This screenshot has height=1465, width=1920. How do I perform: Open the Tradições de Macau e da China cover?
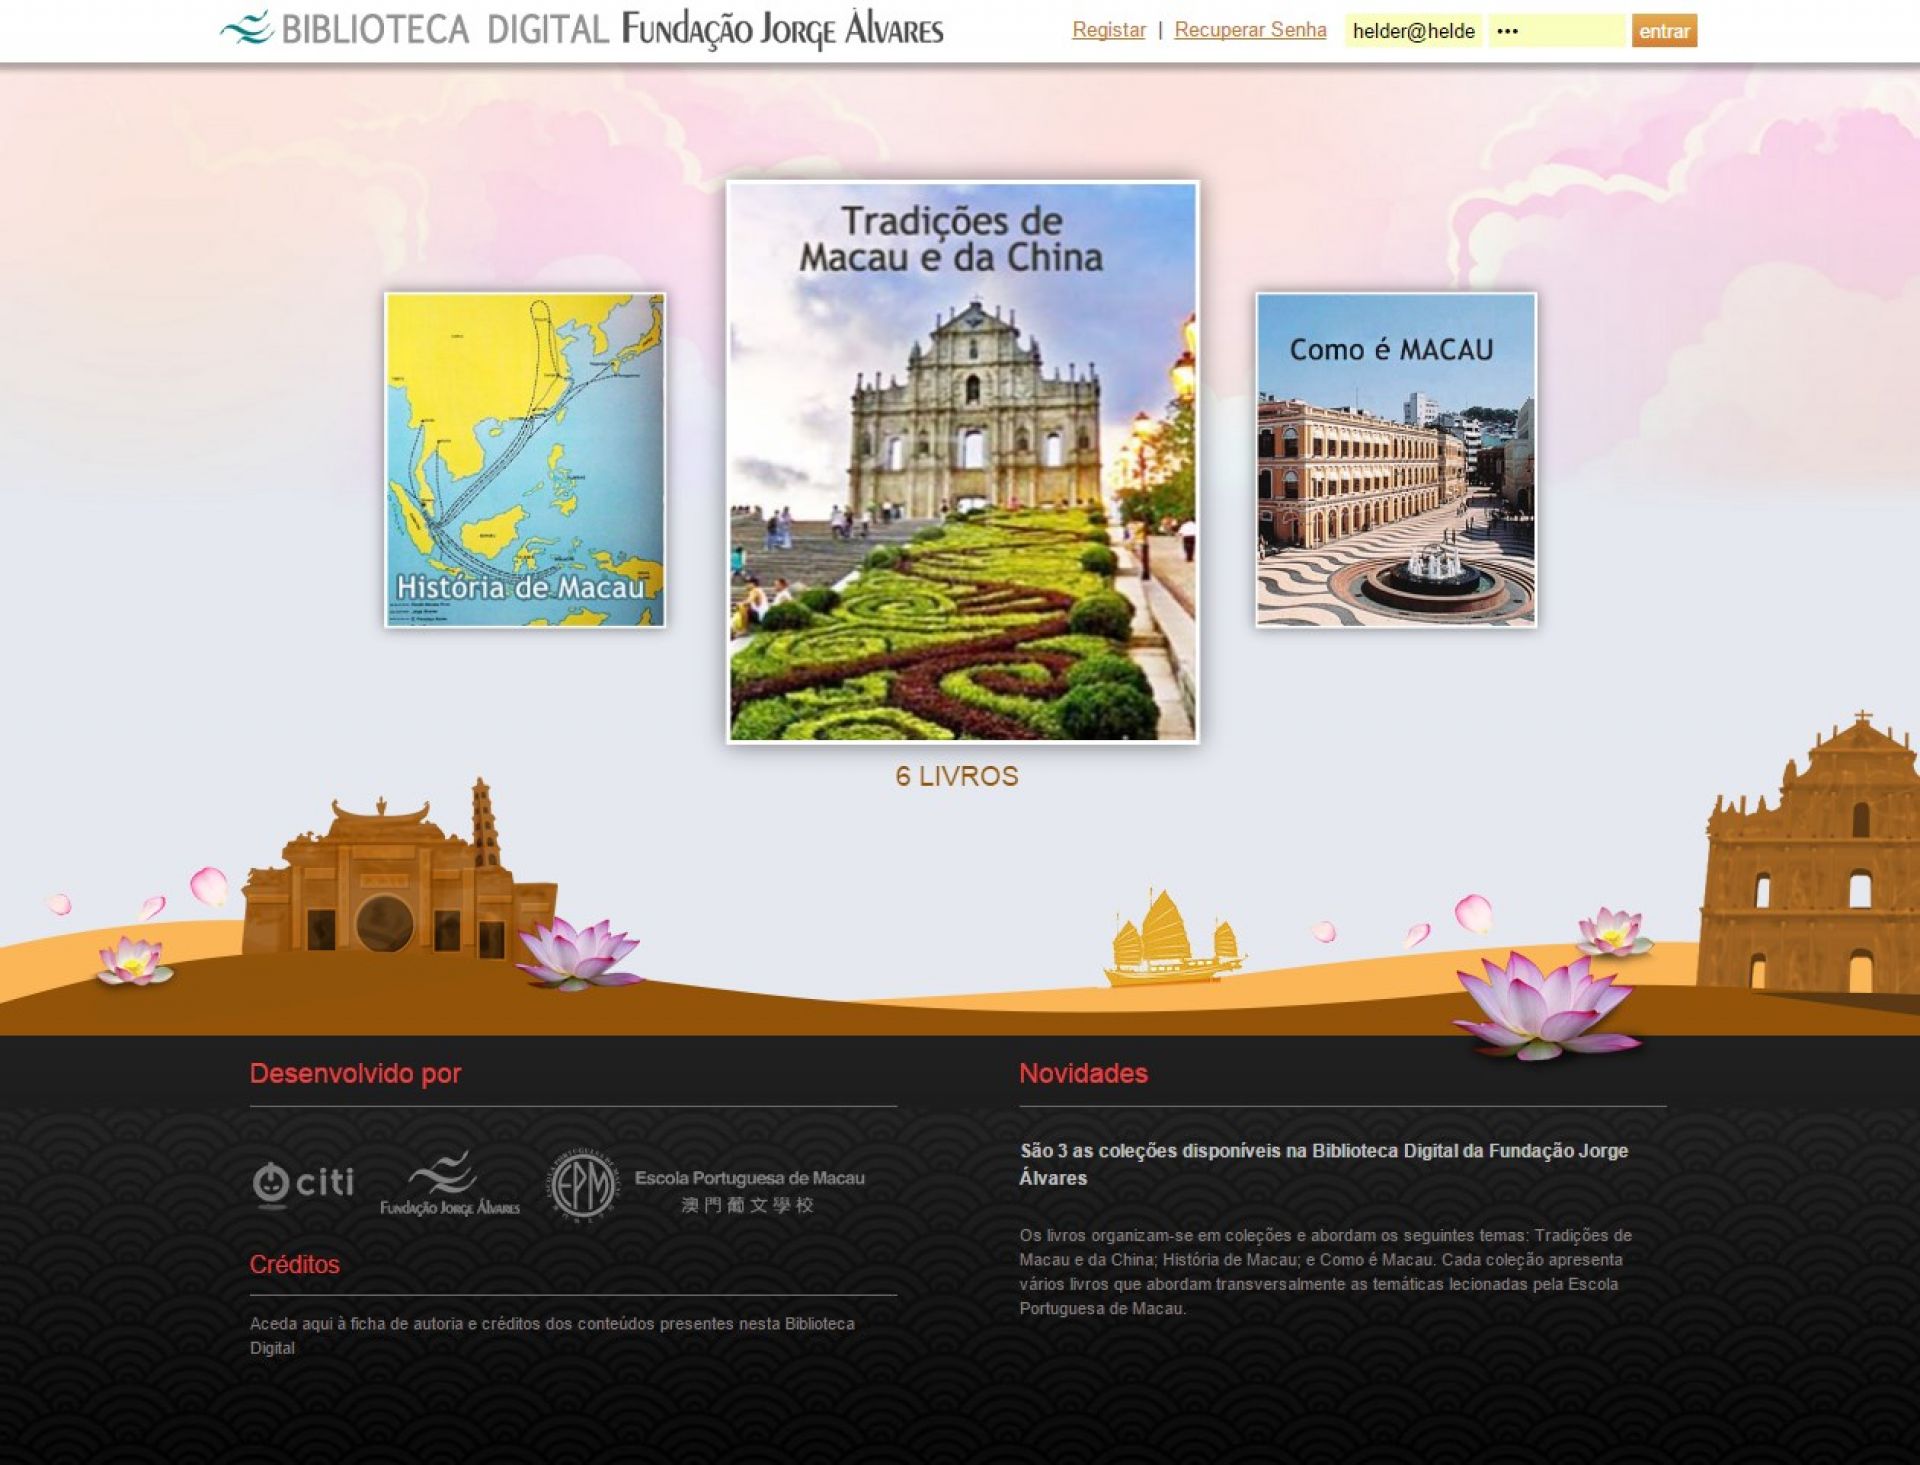(962, 462)
